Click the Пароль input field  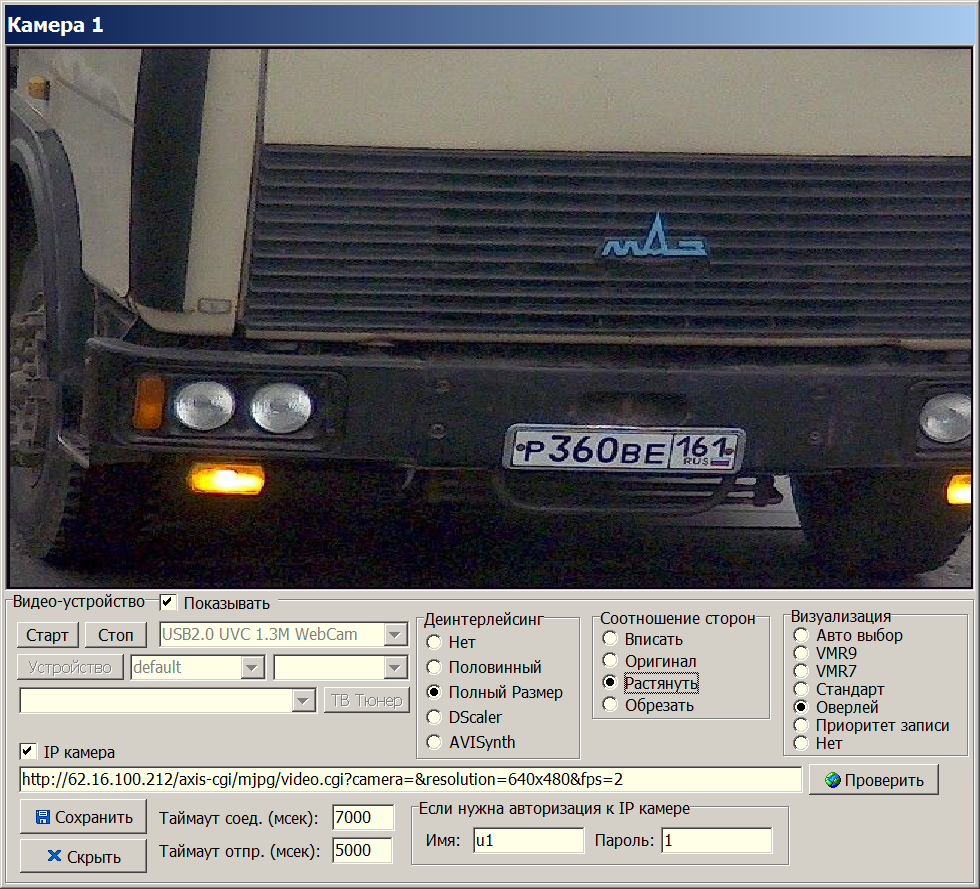pos(717,840)
